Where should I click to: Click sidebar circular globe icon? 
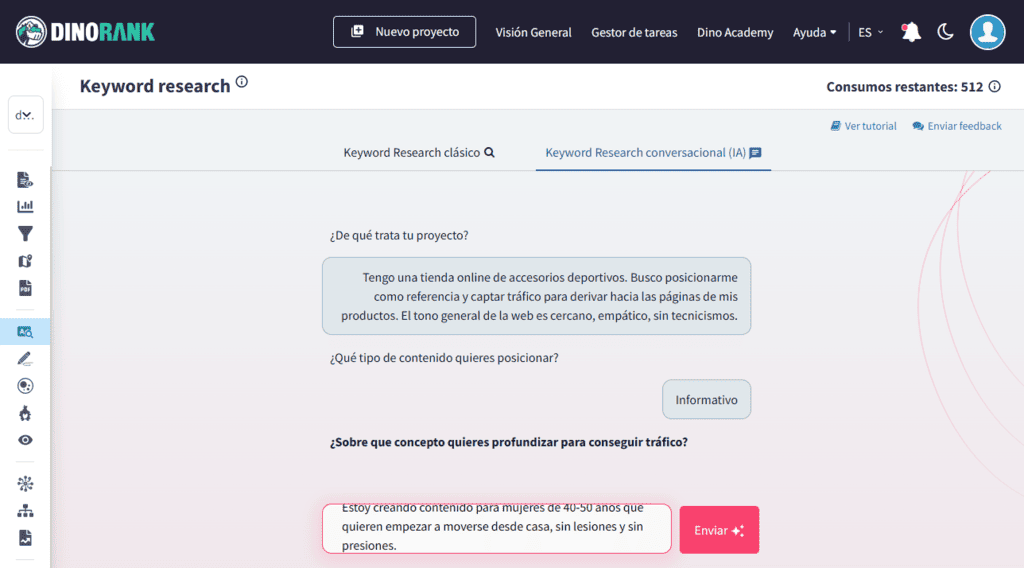pos(25,386)
